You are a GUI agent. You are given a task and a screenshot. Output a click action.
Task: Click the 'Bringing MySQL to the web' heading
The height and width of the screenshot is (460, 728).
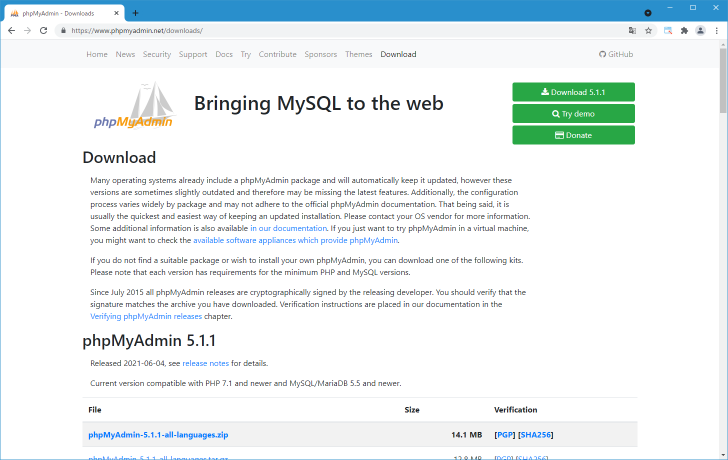(x=318, y=104)
